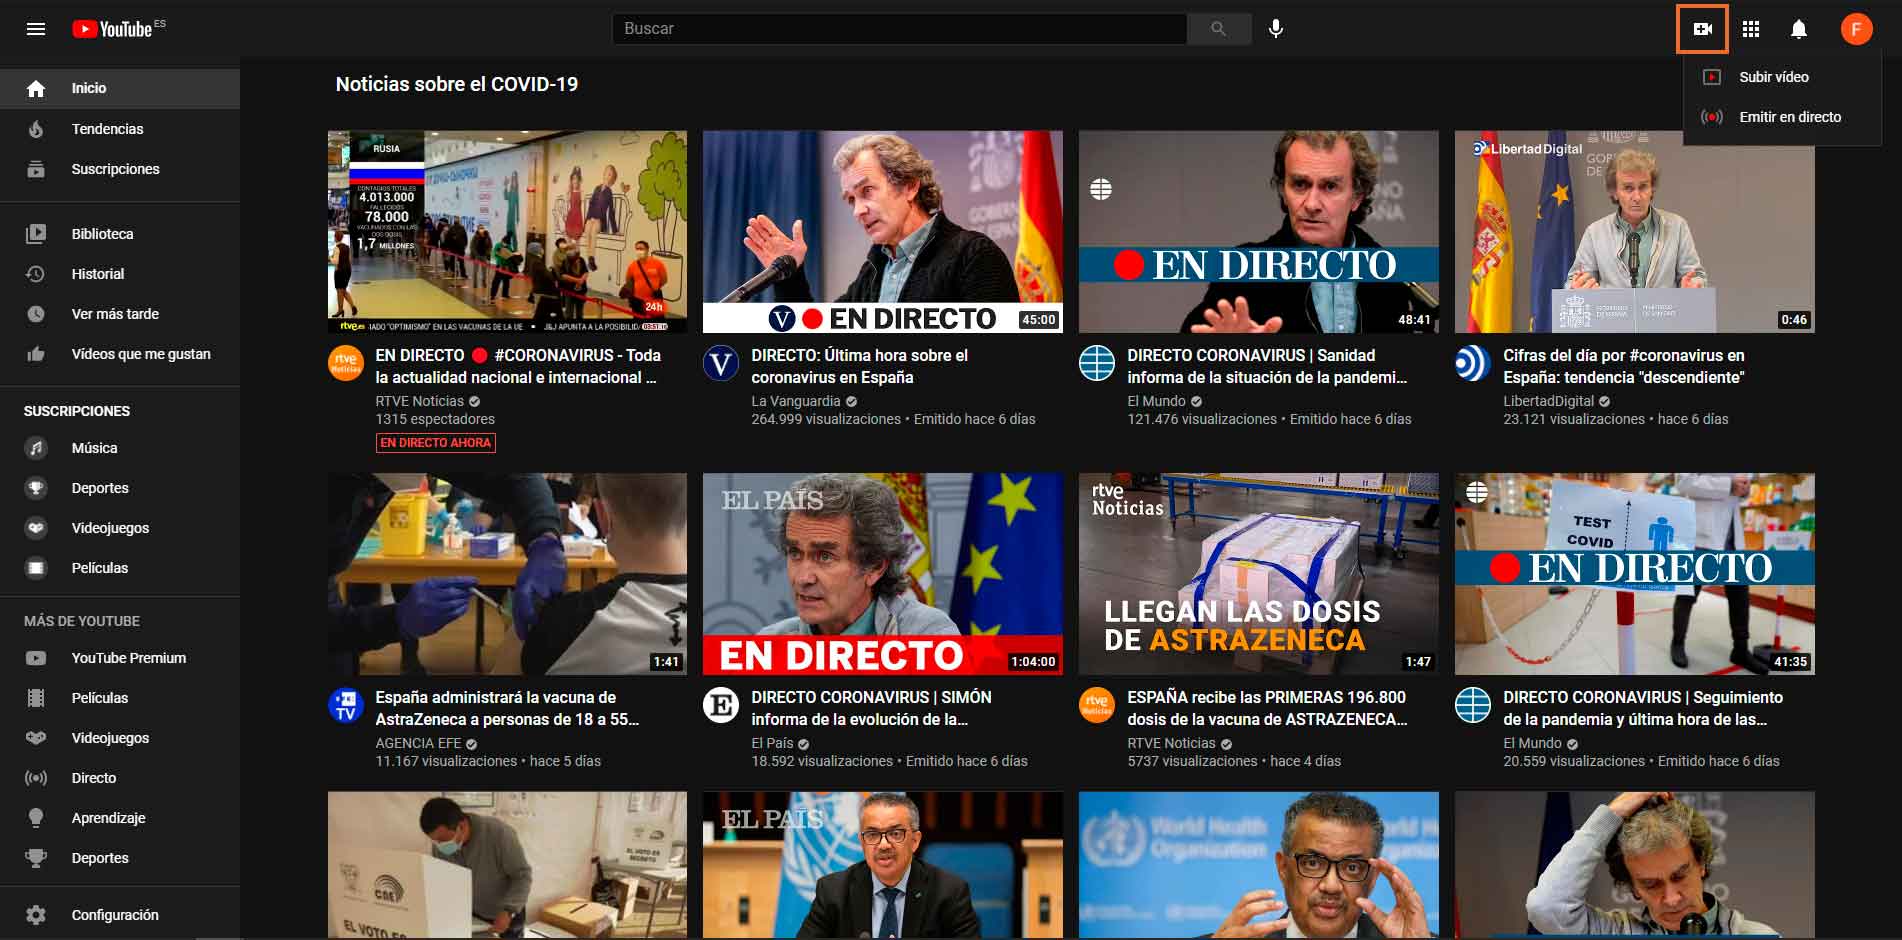Open Videojuegos under Más de YouTube
1902x940 pixels.
click(120, 738)
